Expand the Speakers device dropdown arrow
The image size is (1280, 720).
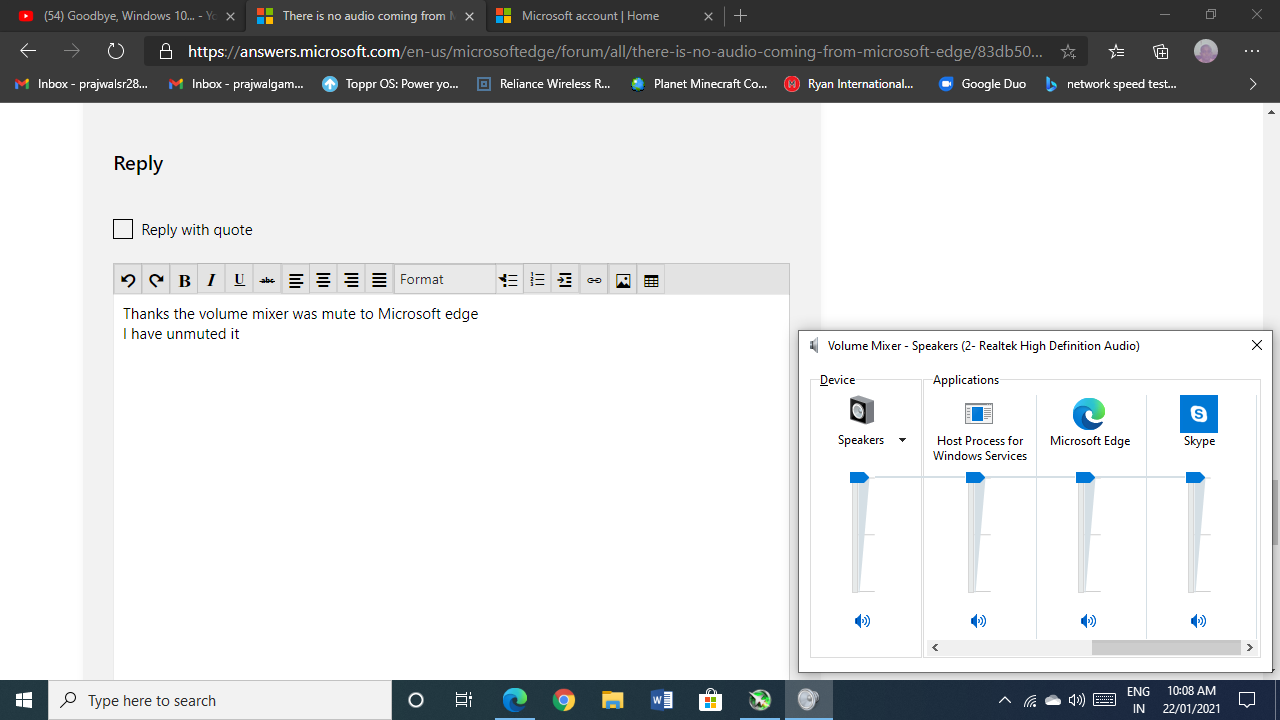902,440
